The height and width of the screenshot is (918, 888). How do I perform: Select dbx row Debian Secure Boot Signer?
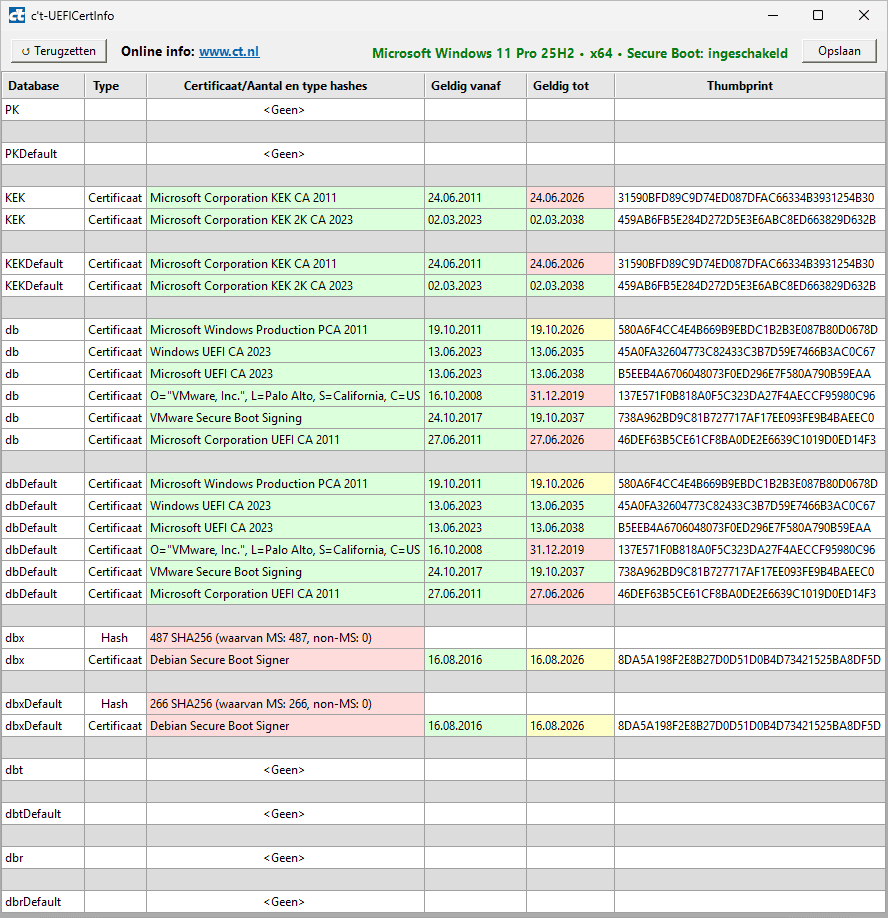[x=443, y=660]
